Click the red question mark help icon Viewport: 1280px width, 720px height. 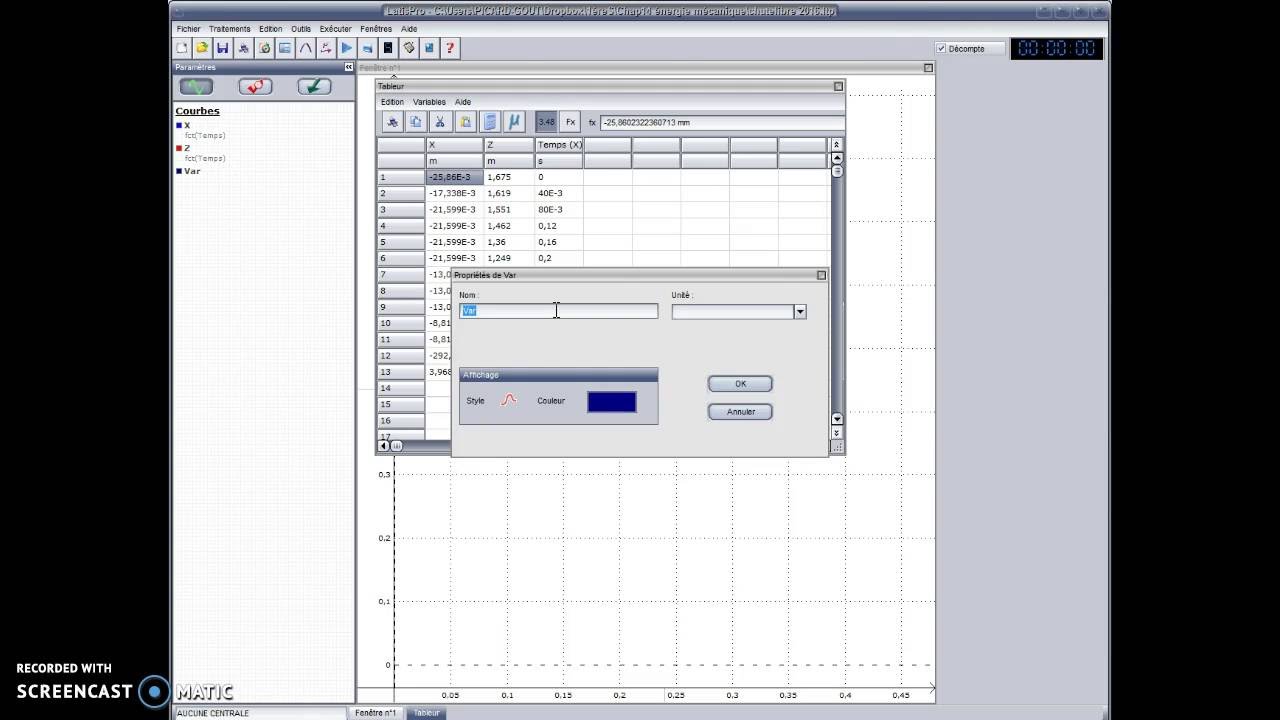(450, 48)
